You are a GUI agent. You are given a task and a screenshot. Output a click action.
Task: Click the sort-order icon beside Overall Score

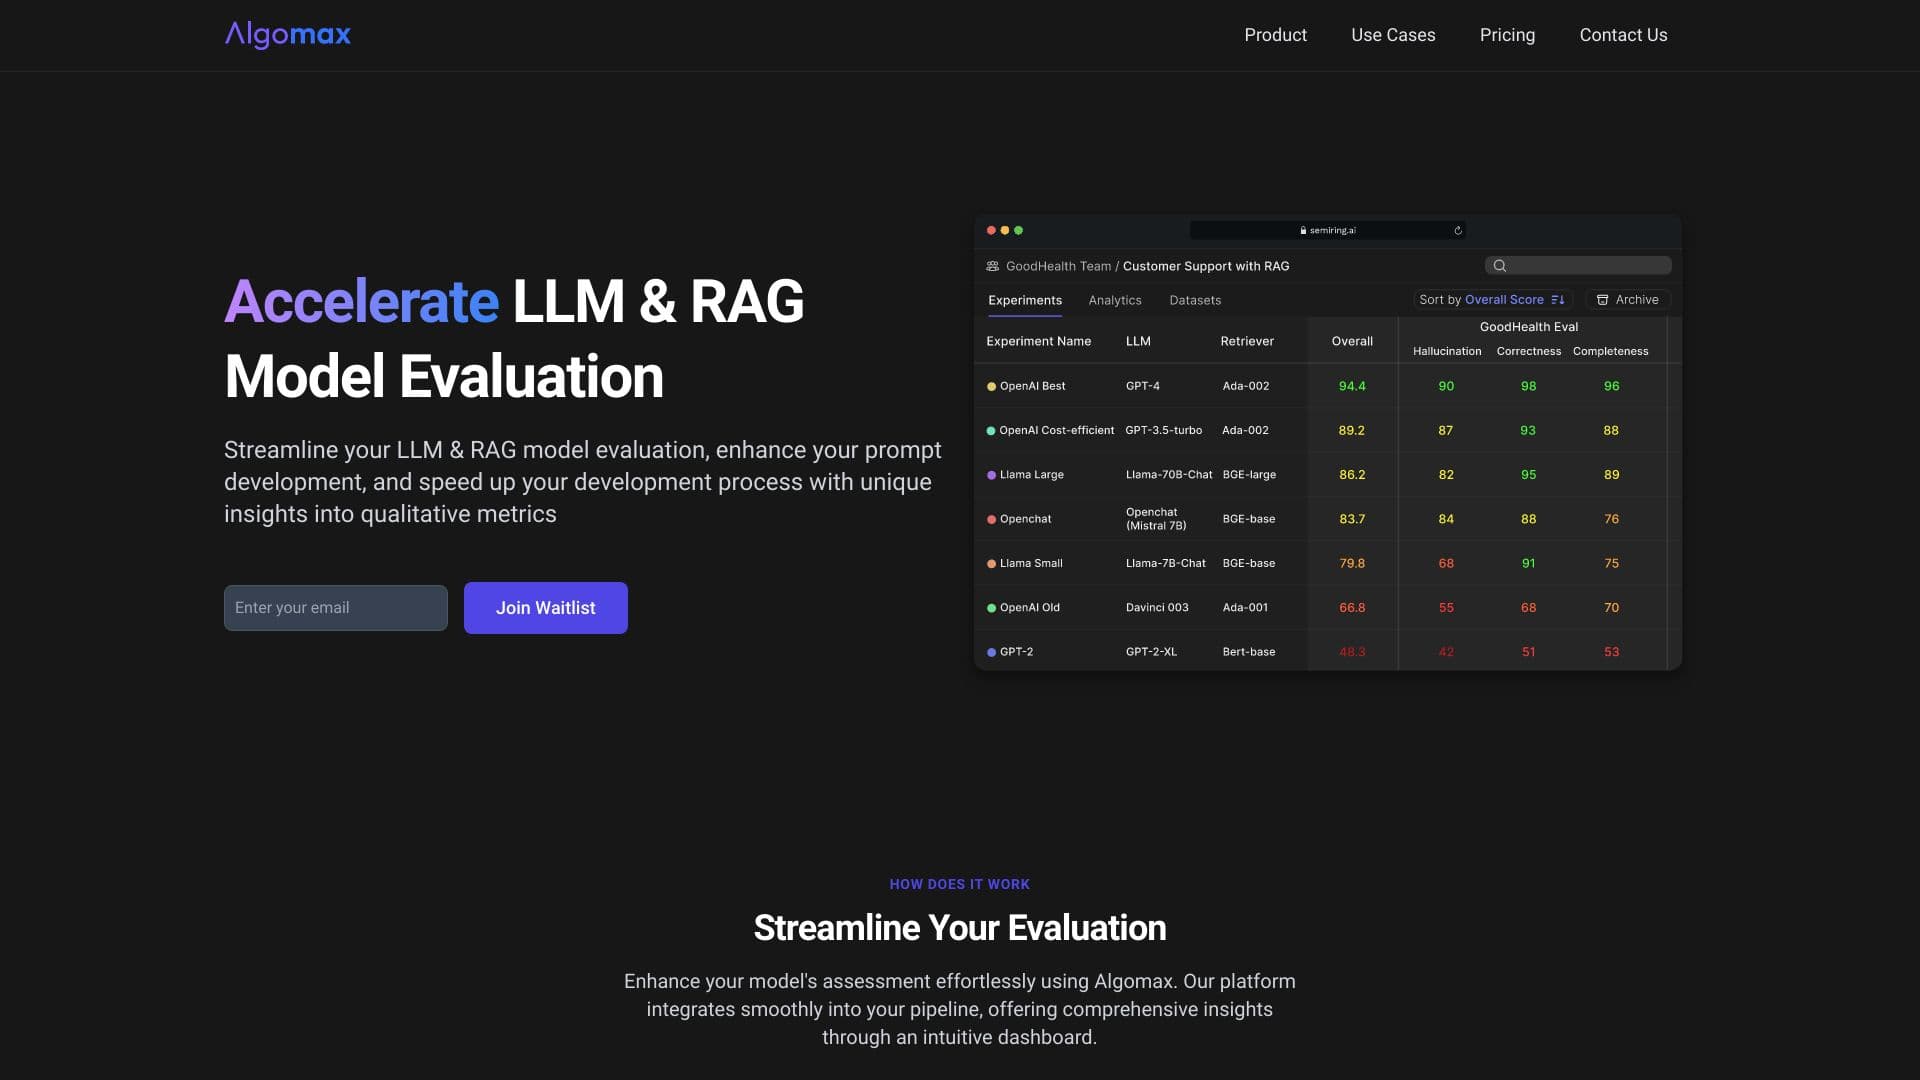pos(1557,300)
